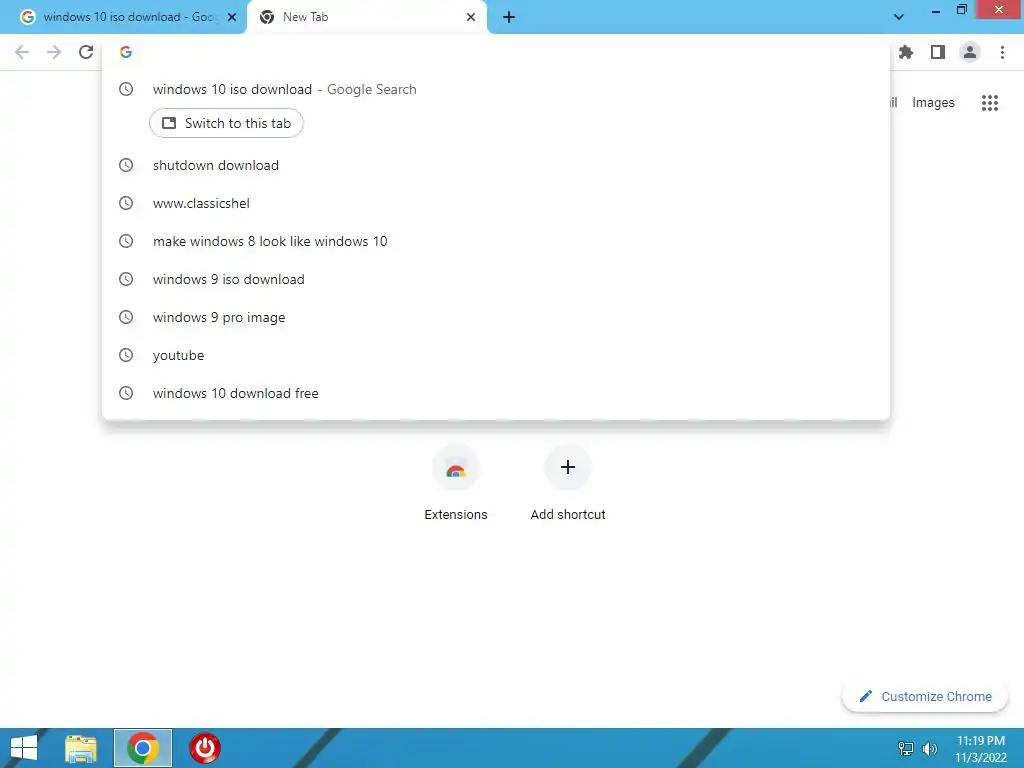Go forward using the forward arrow
Viewport: 1024px width, 768px height.
54,52
